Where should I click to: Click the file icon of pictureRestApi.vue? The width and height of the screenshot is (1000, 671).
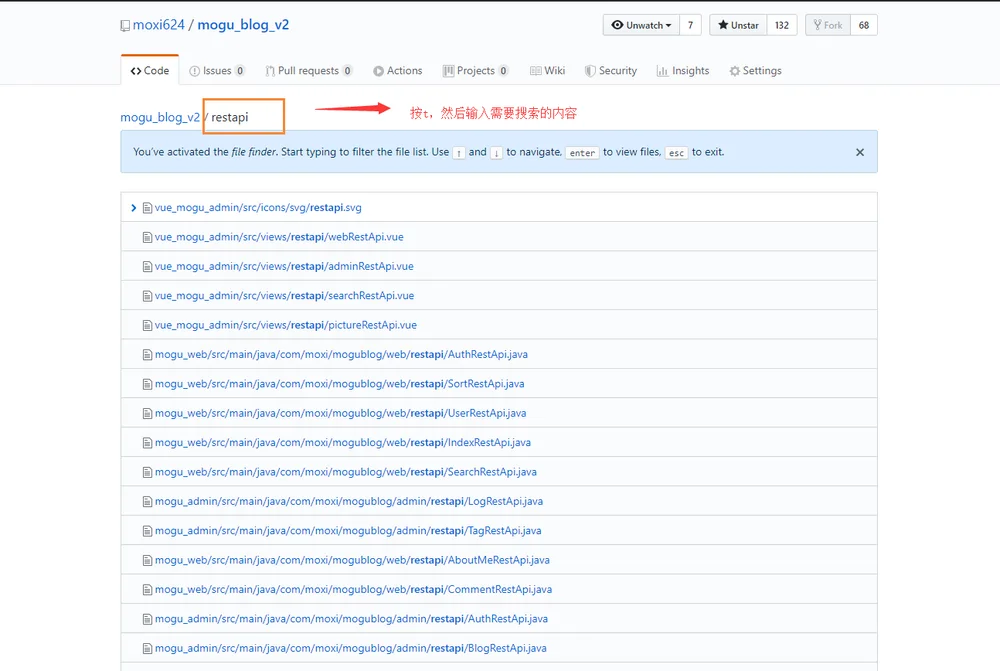click(x=147, y=325)
